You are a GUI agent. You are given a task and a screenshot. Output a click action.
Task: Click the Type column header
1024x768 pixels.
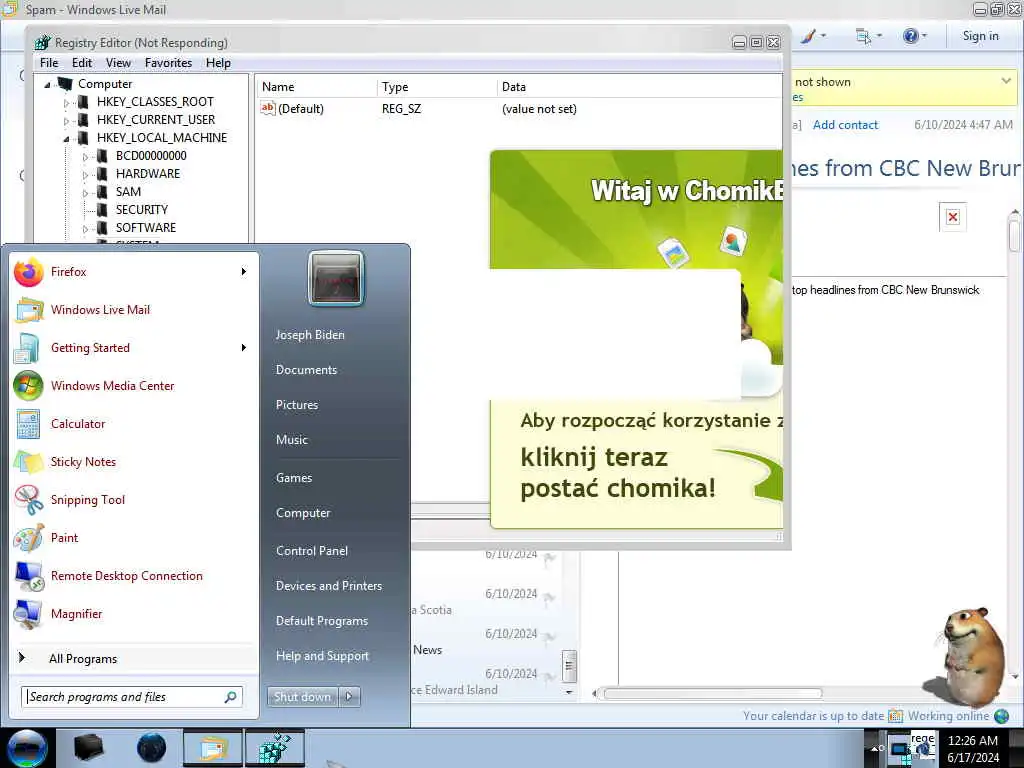[x=438, y=87]
